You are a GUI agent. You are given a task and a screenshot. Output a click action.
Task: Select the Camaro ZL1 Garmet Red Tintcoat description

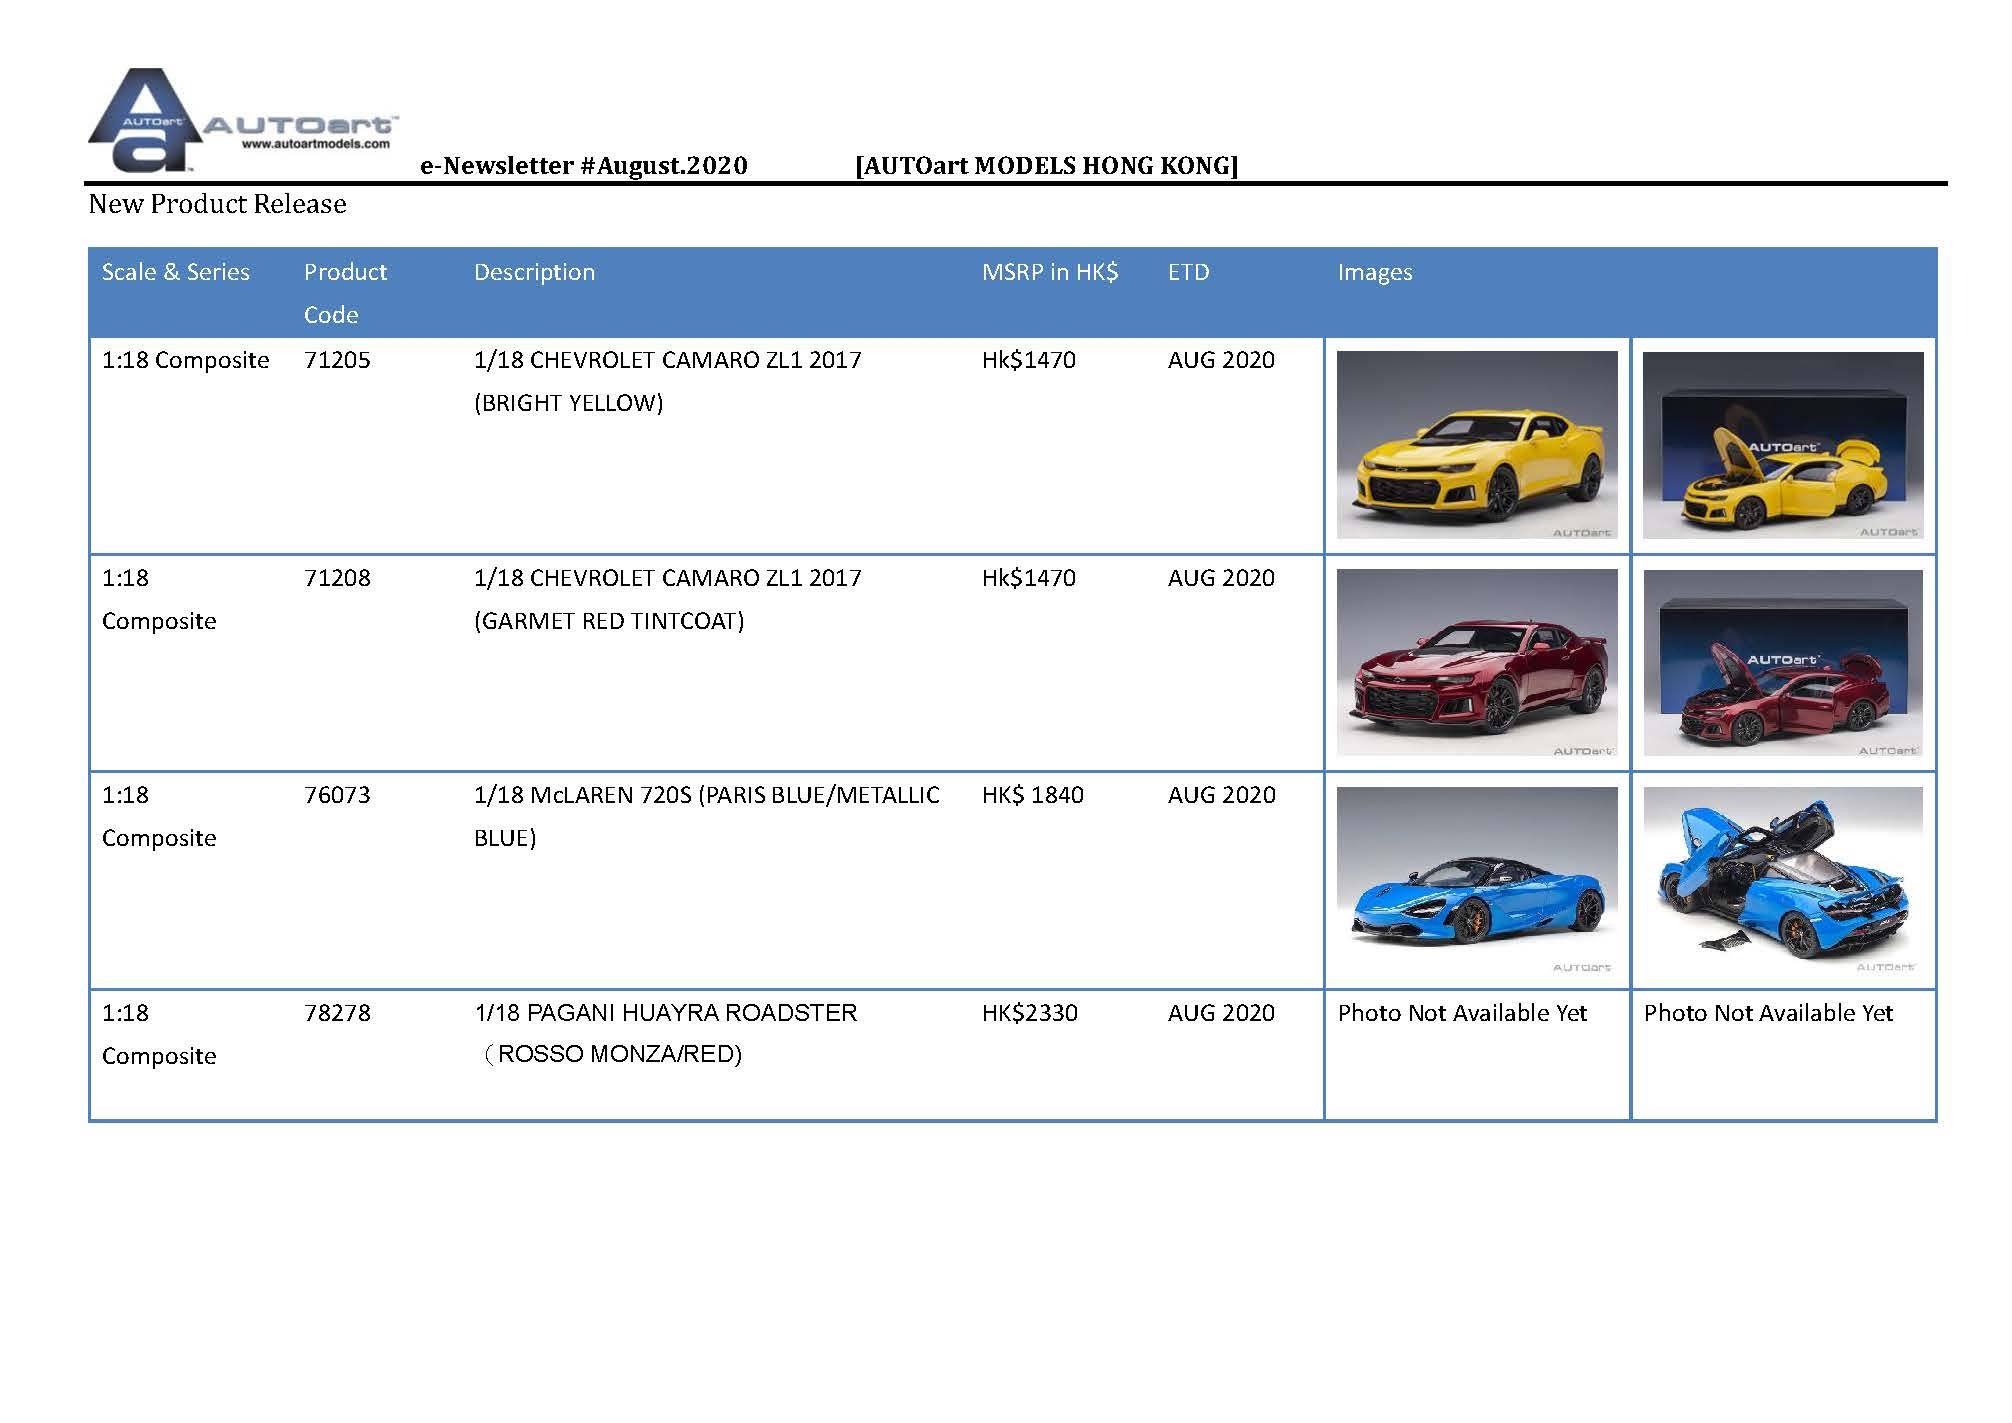click(x=668, y=599)
